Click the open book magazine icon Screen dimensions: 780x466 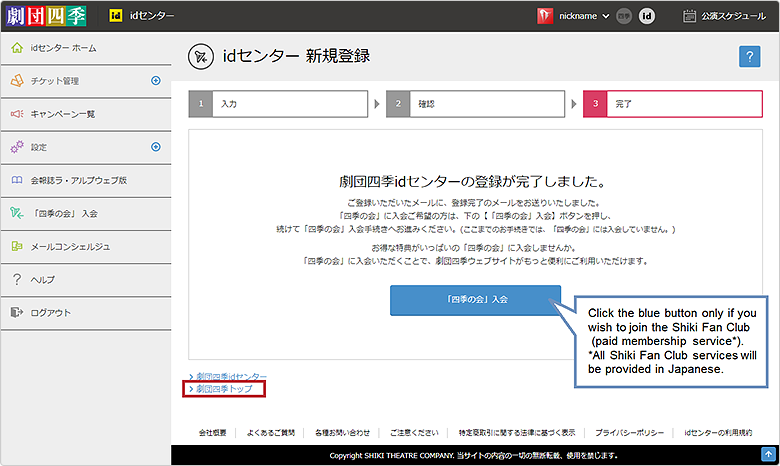pos(17,180)
